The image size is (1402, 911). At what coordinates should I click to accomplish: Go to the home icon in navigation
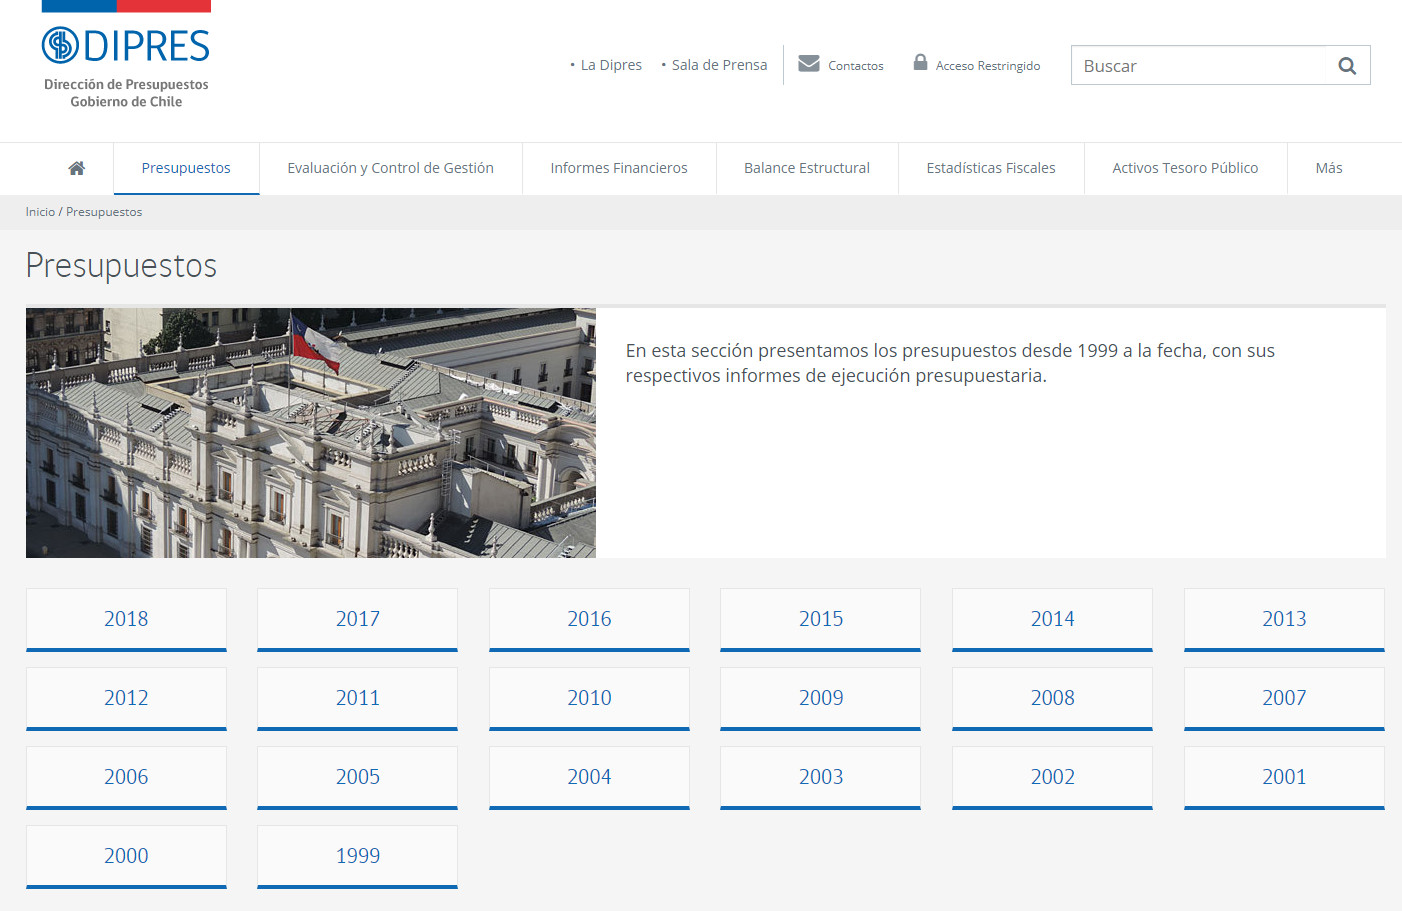76,168
